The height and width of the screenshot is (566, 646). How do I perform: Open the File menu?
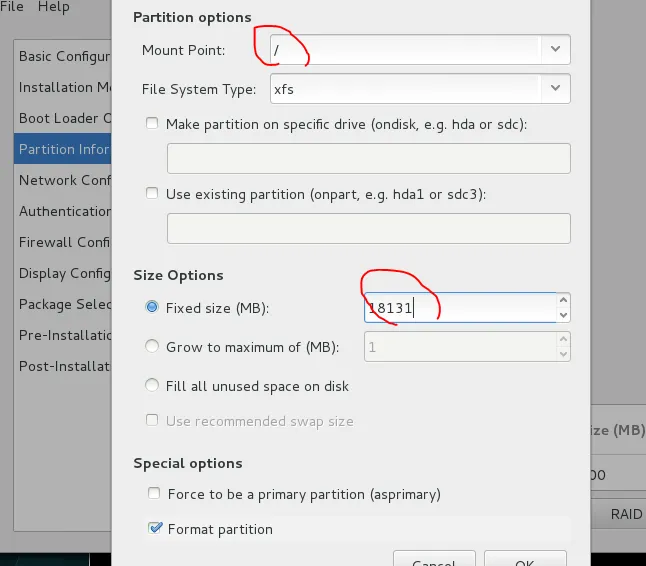click(x=12, y=7)
